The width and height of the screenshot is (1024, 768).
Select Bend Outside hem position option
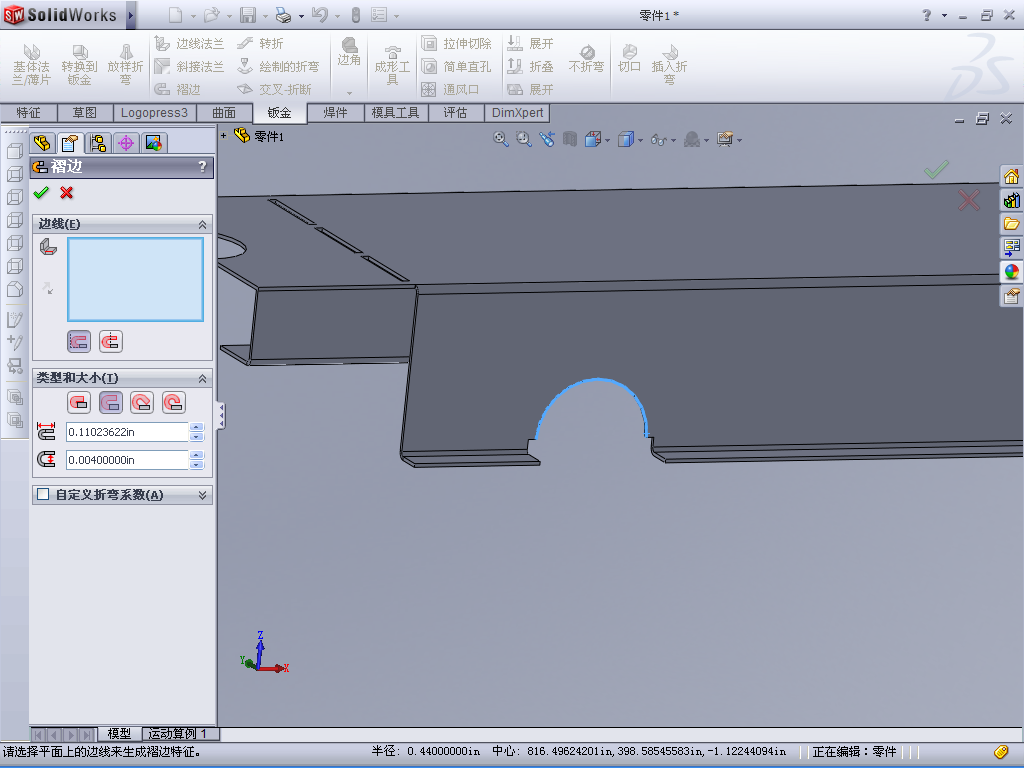click(111, 341)
